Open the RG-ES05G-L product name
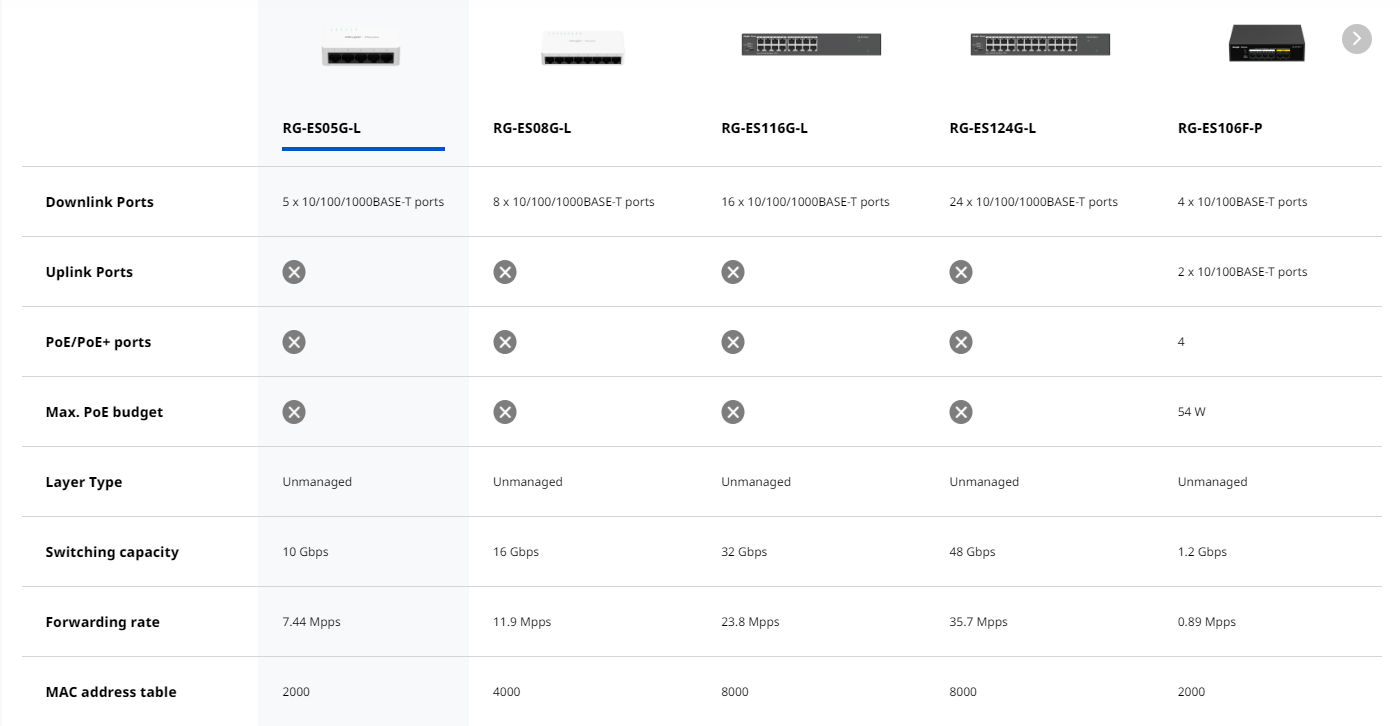Screen dimensions: 1400x726 [x=321, y=128]
